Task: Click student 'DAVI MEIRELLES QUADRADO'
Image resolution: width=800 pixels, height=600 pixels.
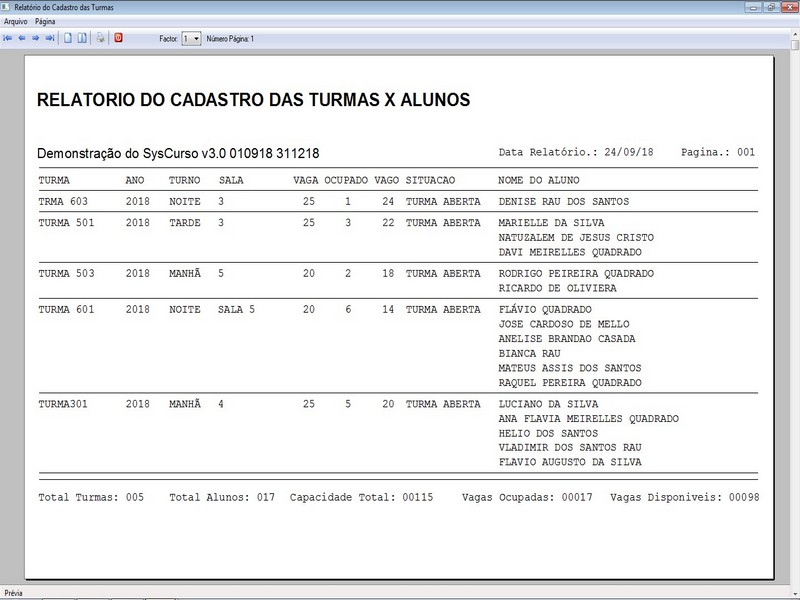Action: pos(570,253)
